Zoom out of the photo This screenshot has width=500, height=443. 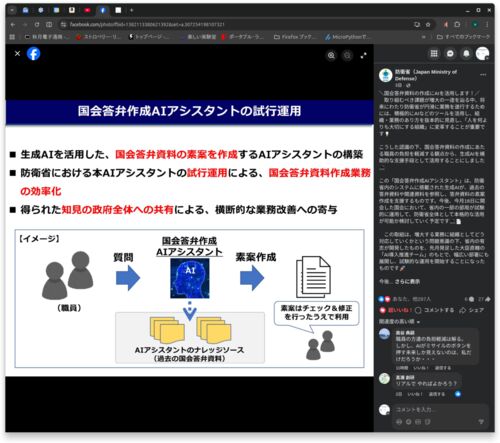click(347, 56)
